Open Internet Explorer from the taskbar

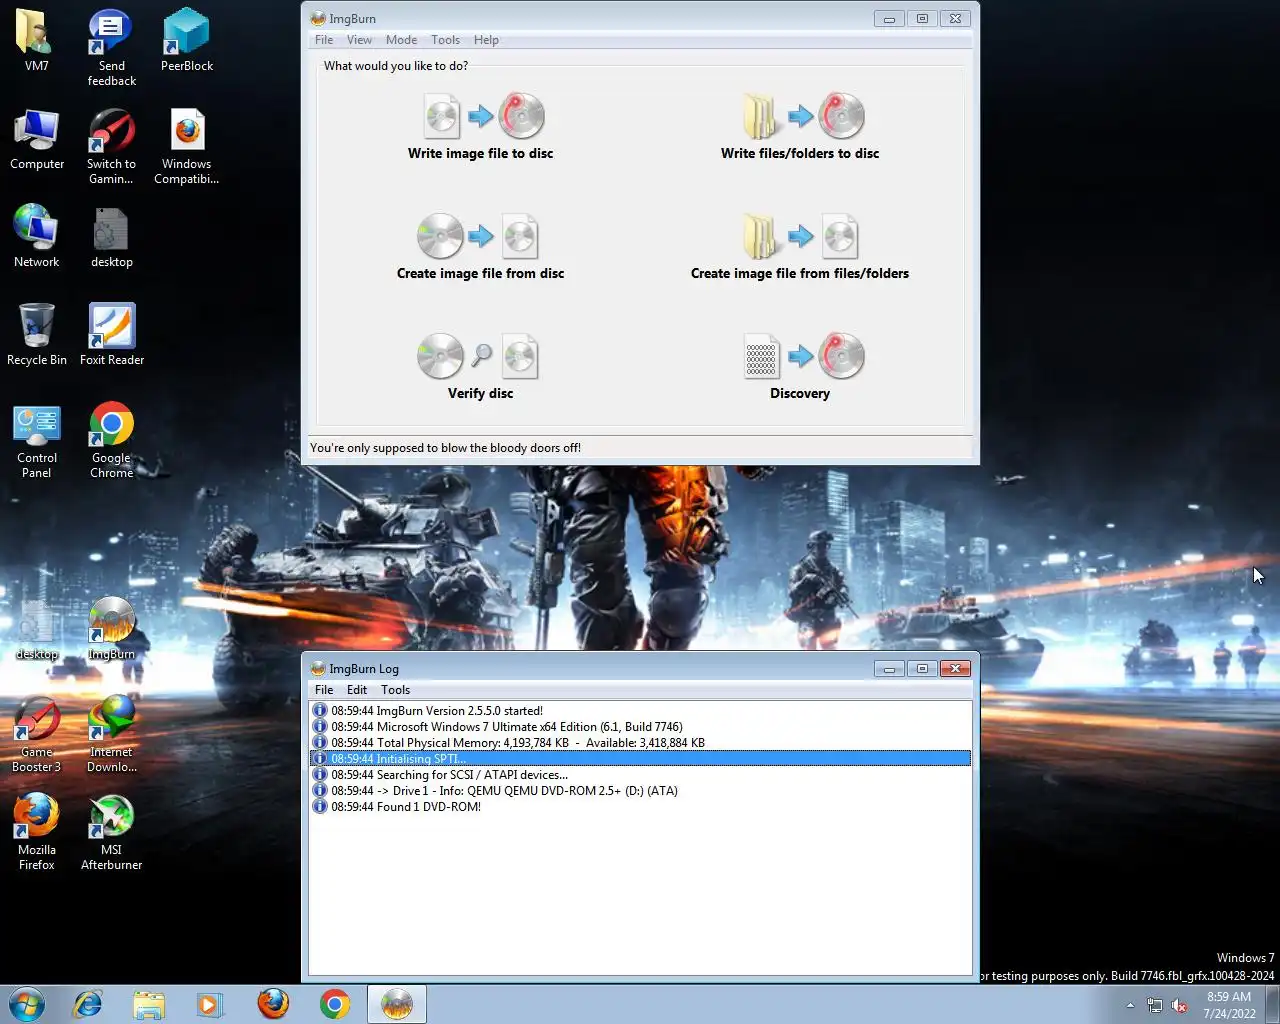(x=88, y=1004)
